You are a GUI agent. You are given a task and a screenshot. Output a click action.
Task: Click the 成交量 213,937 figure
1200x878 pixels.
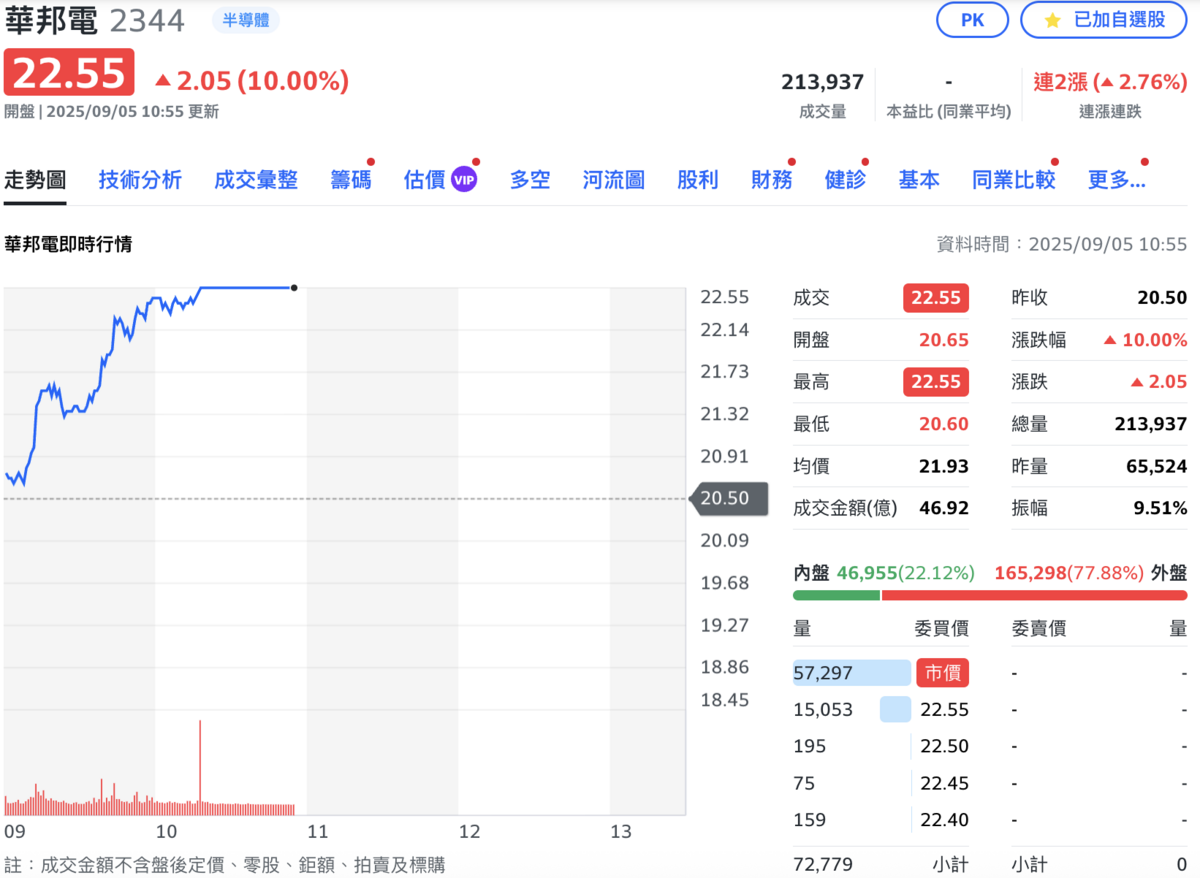click(822, 82)
